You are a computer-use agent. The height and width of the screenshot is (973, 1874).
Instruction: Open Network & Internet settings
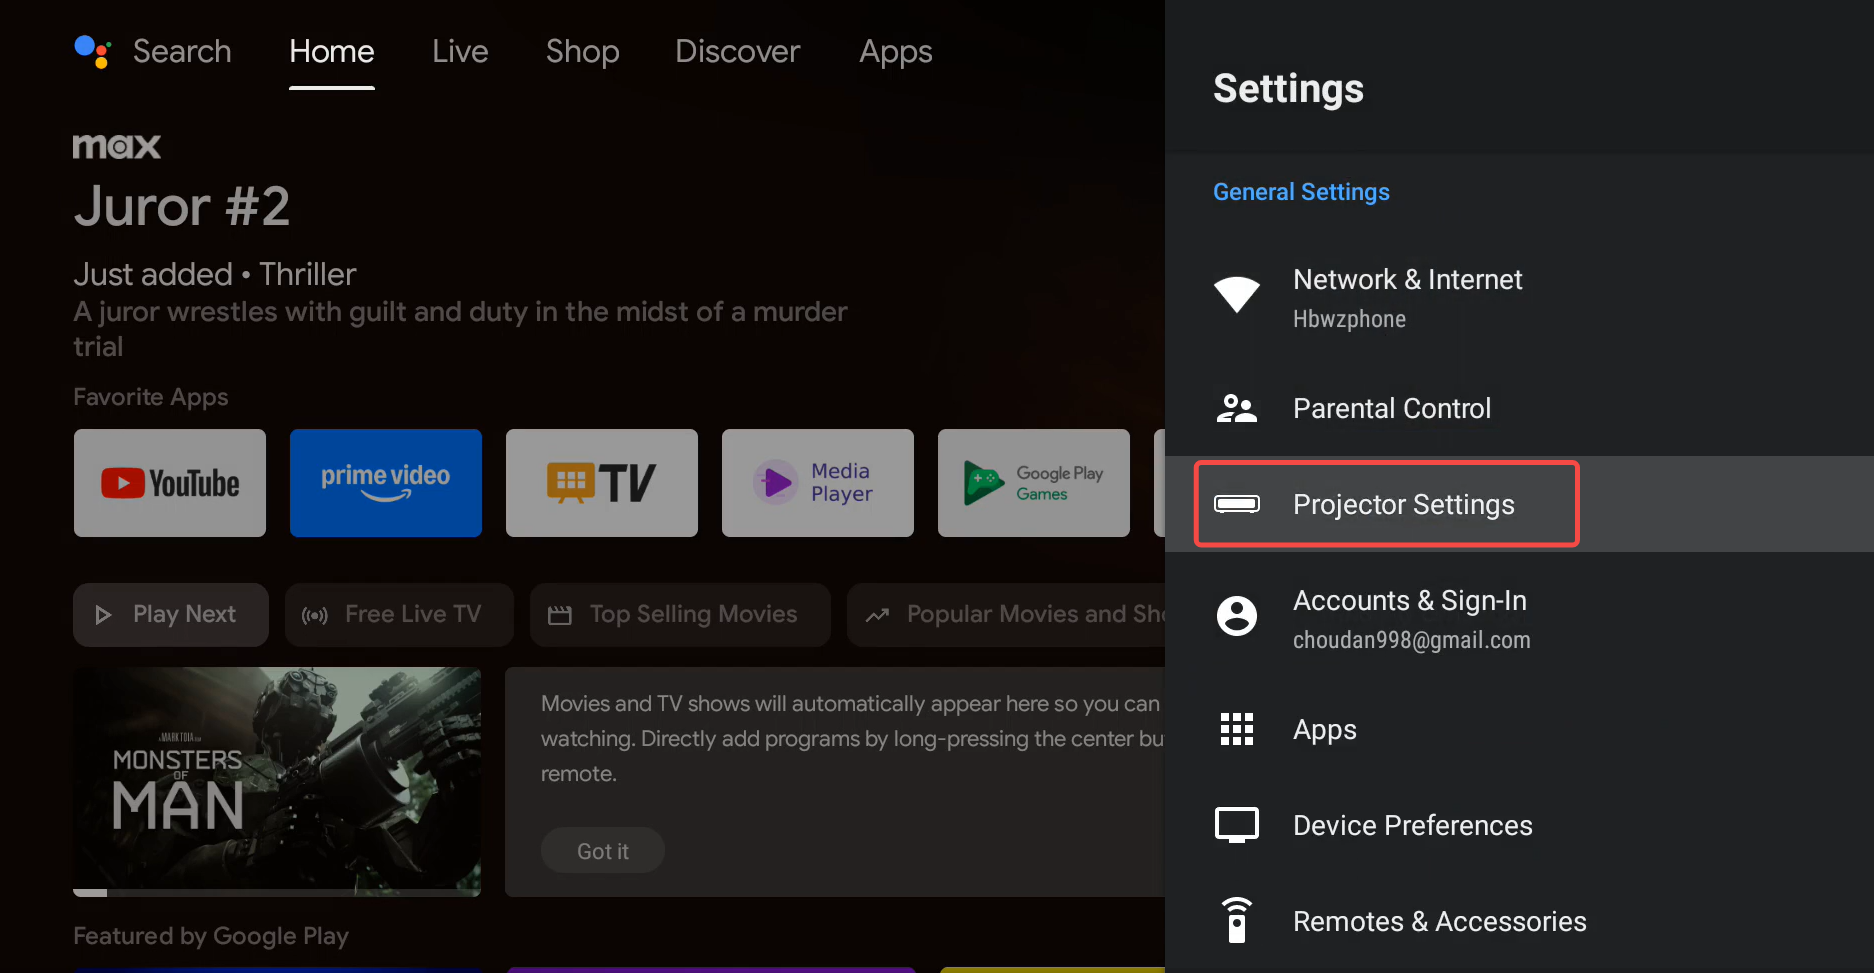[1519, 298]
